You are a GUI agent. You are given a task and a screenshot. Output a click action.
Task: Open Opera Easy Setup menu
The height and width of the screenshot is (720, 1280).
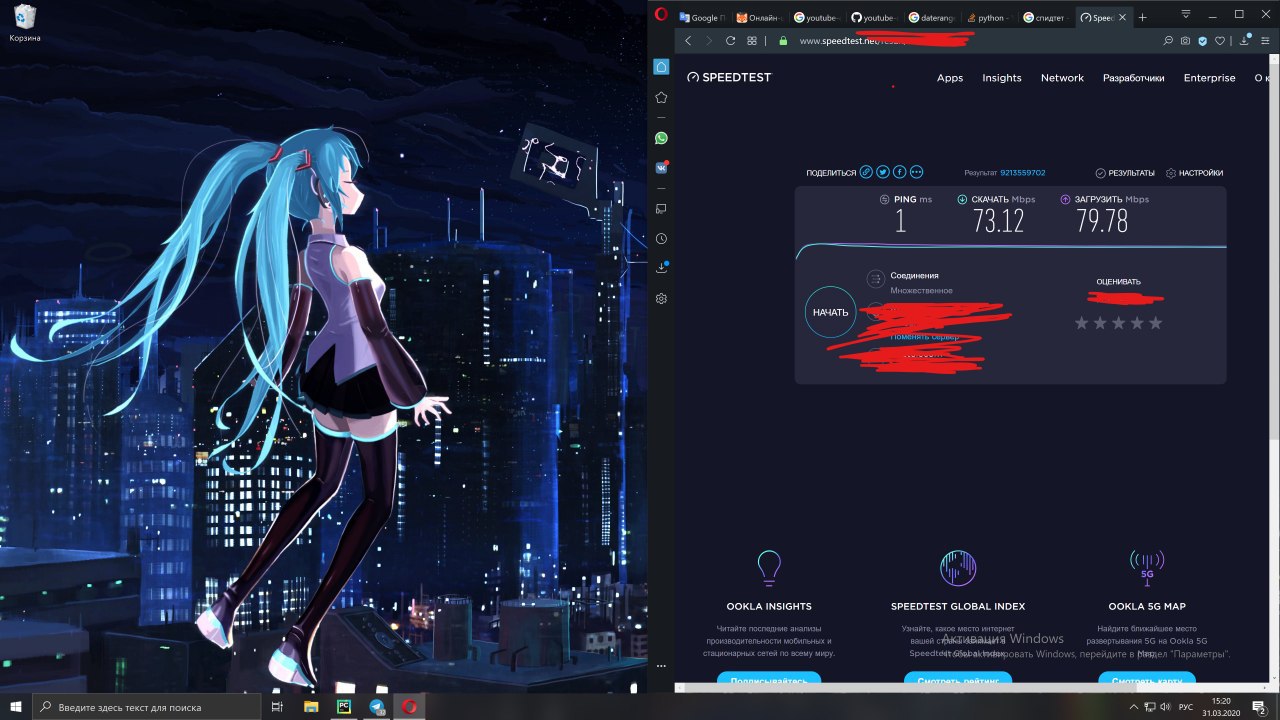[1267, 41]
